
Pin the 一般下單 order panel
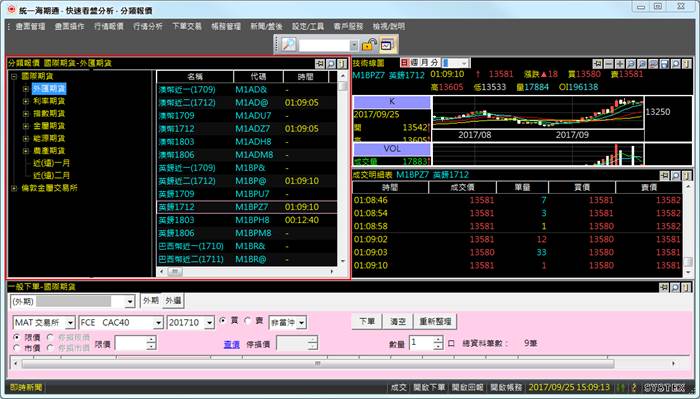(664, 287)
